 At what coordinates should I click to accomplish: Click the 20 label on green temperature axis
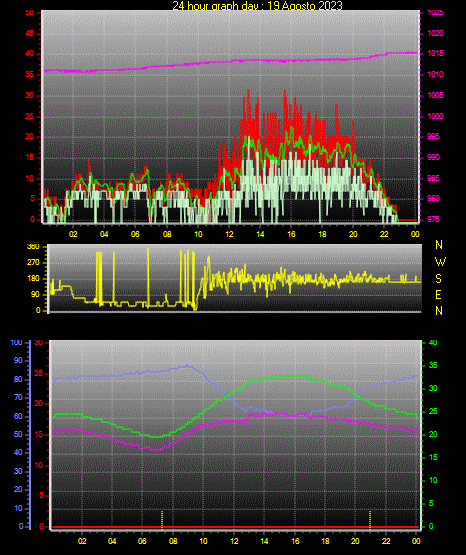(433, 434)
